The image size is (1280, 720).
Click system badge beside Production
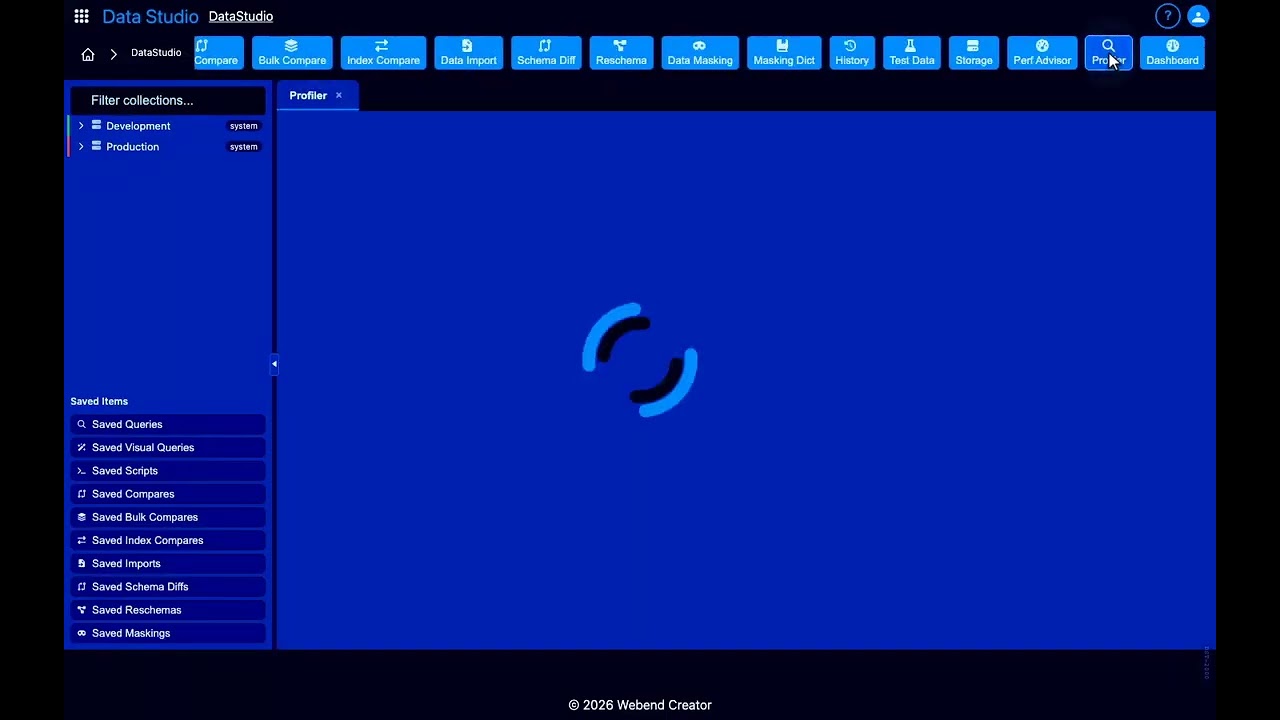pos(244,147)
